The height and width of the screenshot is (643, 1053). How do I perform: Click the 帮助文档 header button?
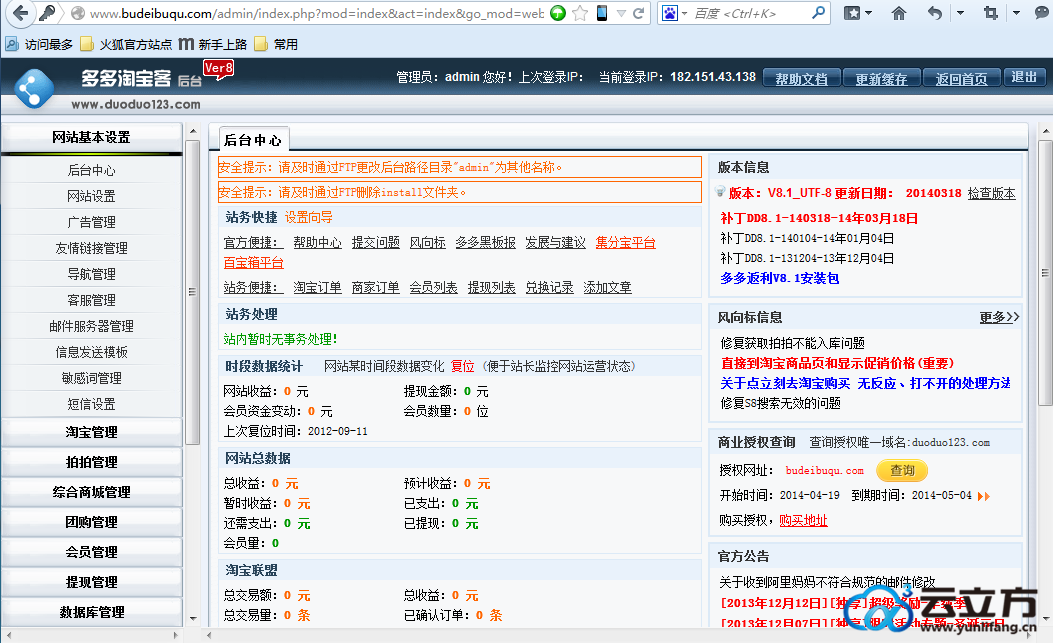pyautogui.click(x=802, y=79)
